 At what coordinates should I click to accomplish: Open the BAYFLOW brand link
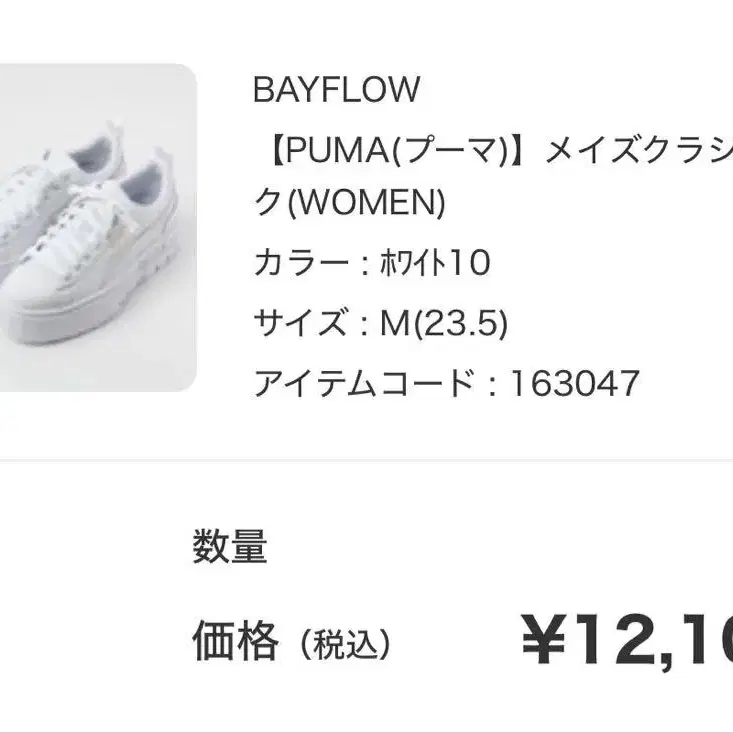336,90
